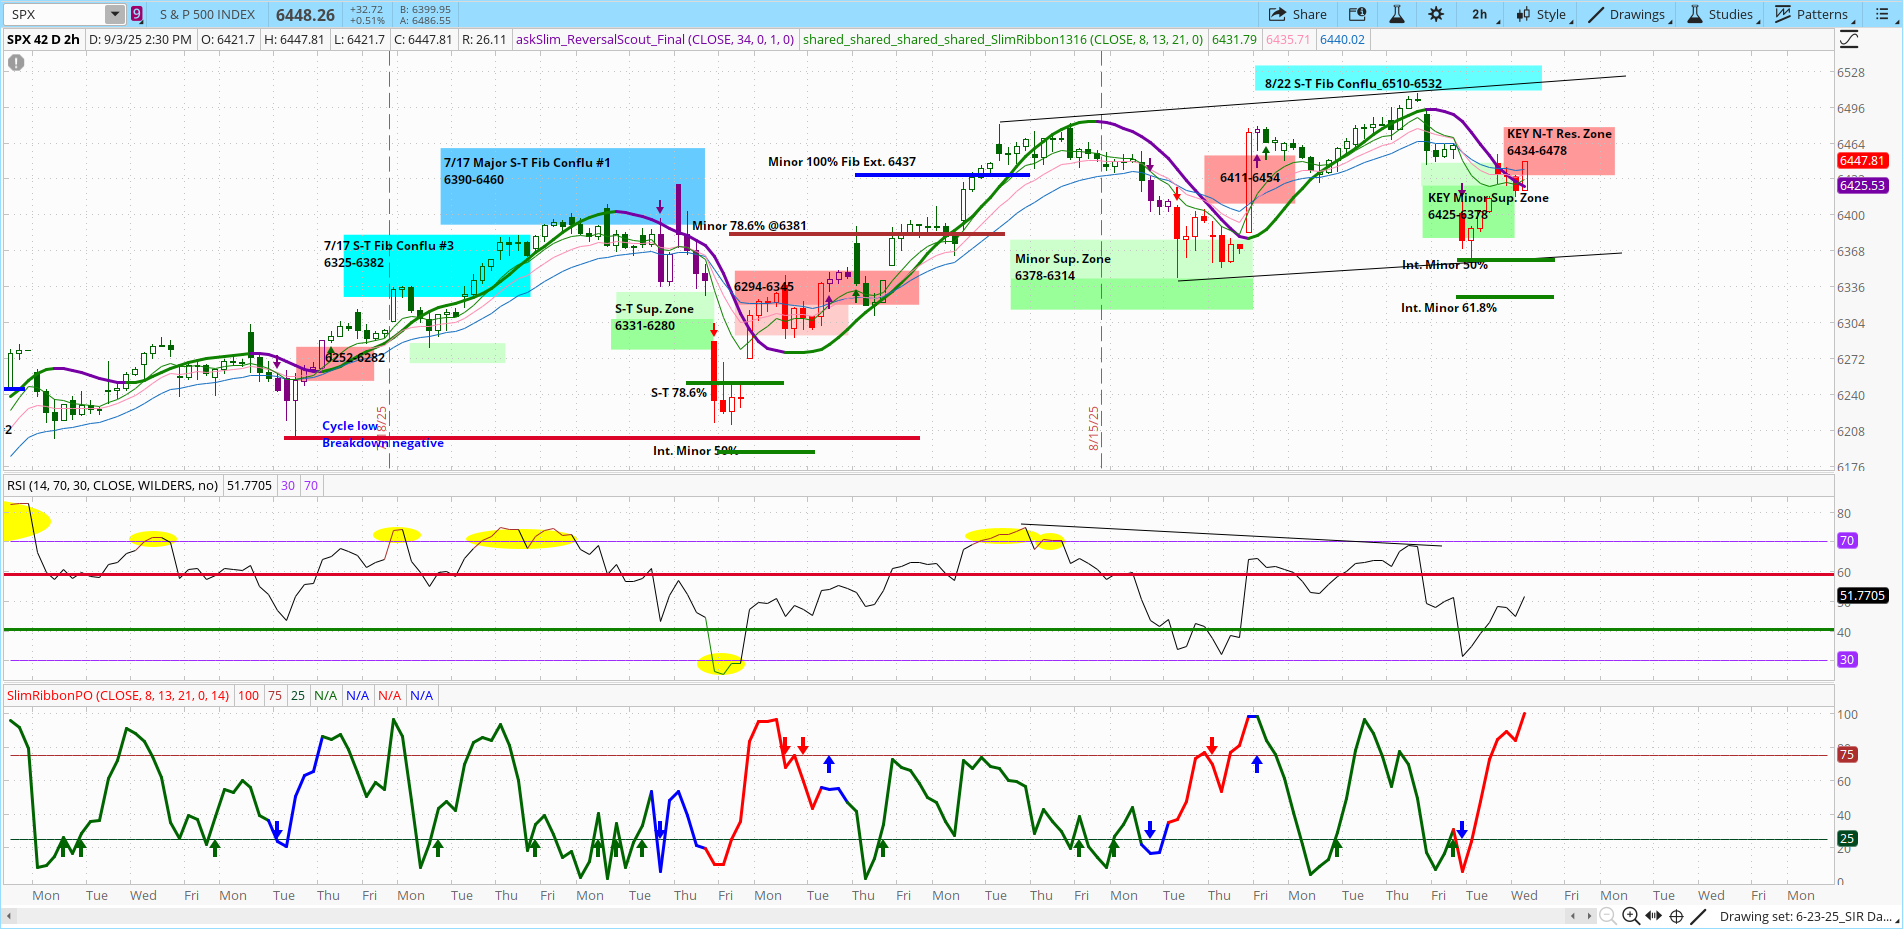Click the small chart icon at the right of the study row
Screen dimensions: 1903x929
click(1849, 38)
